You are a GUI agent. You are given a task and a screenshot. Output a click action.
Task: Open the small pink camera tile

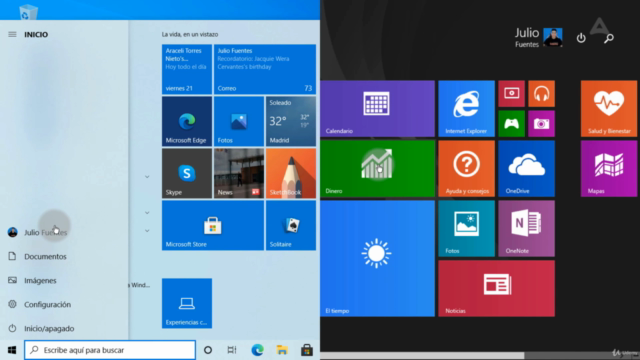pos(542,123)
